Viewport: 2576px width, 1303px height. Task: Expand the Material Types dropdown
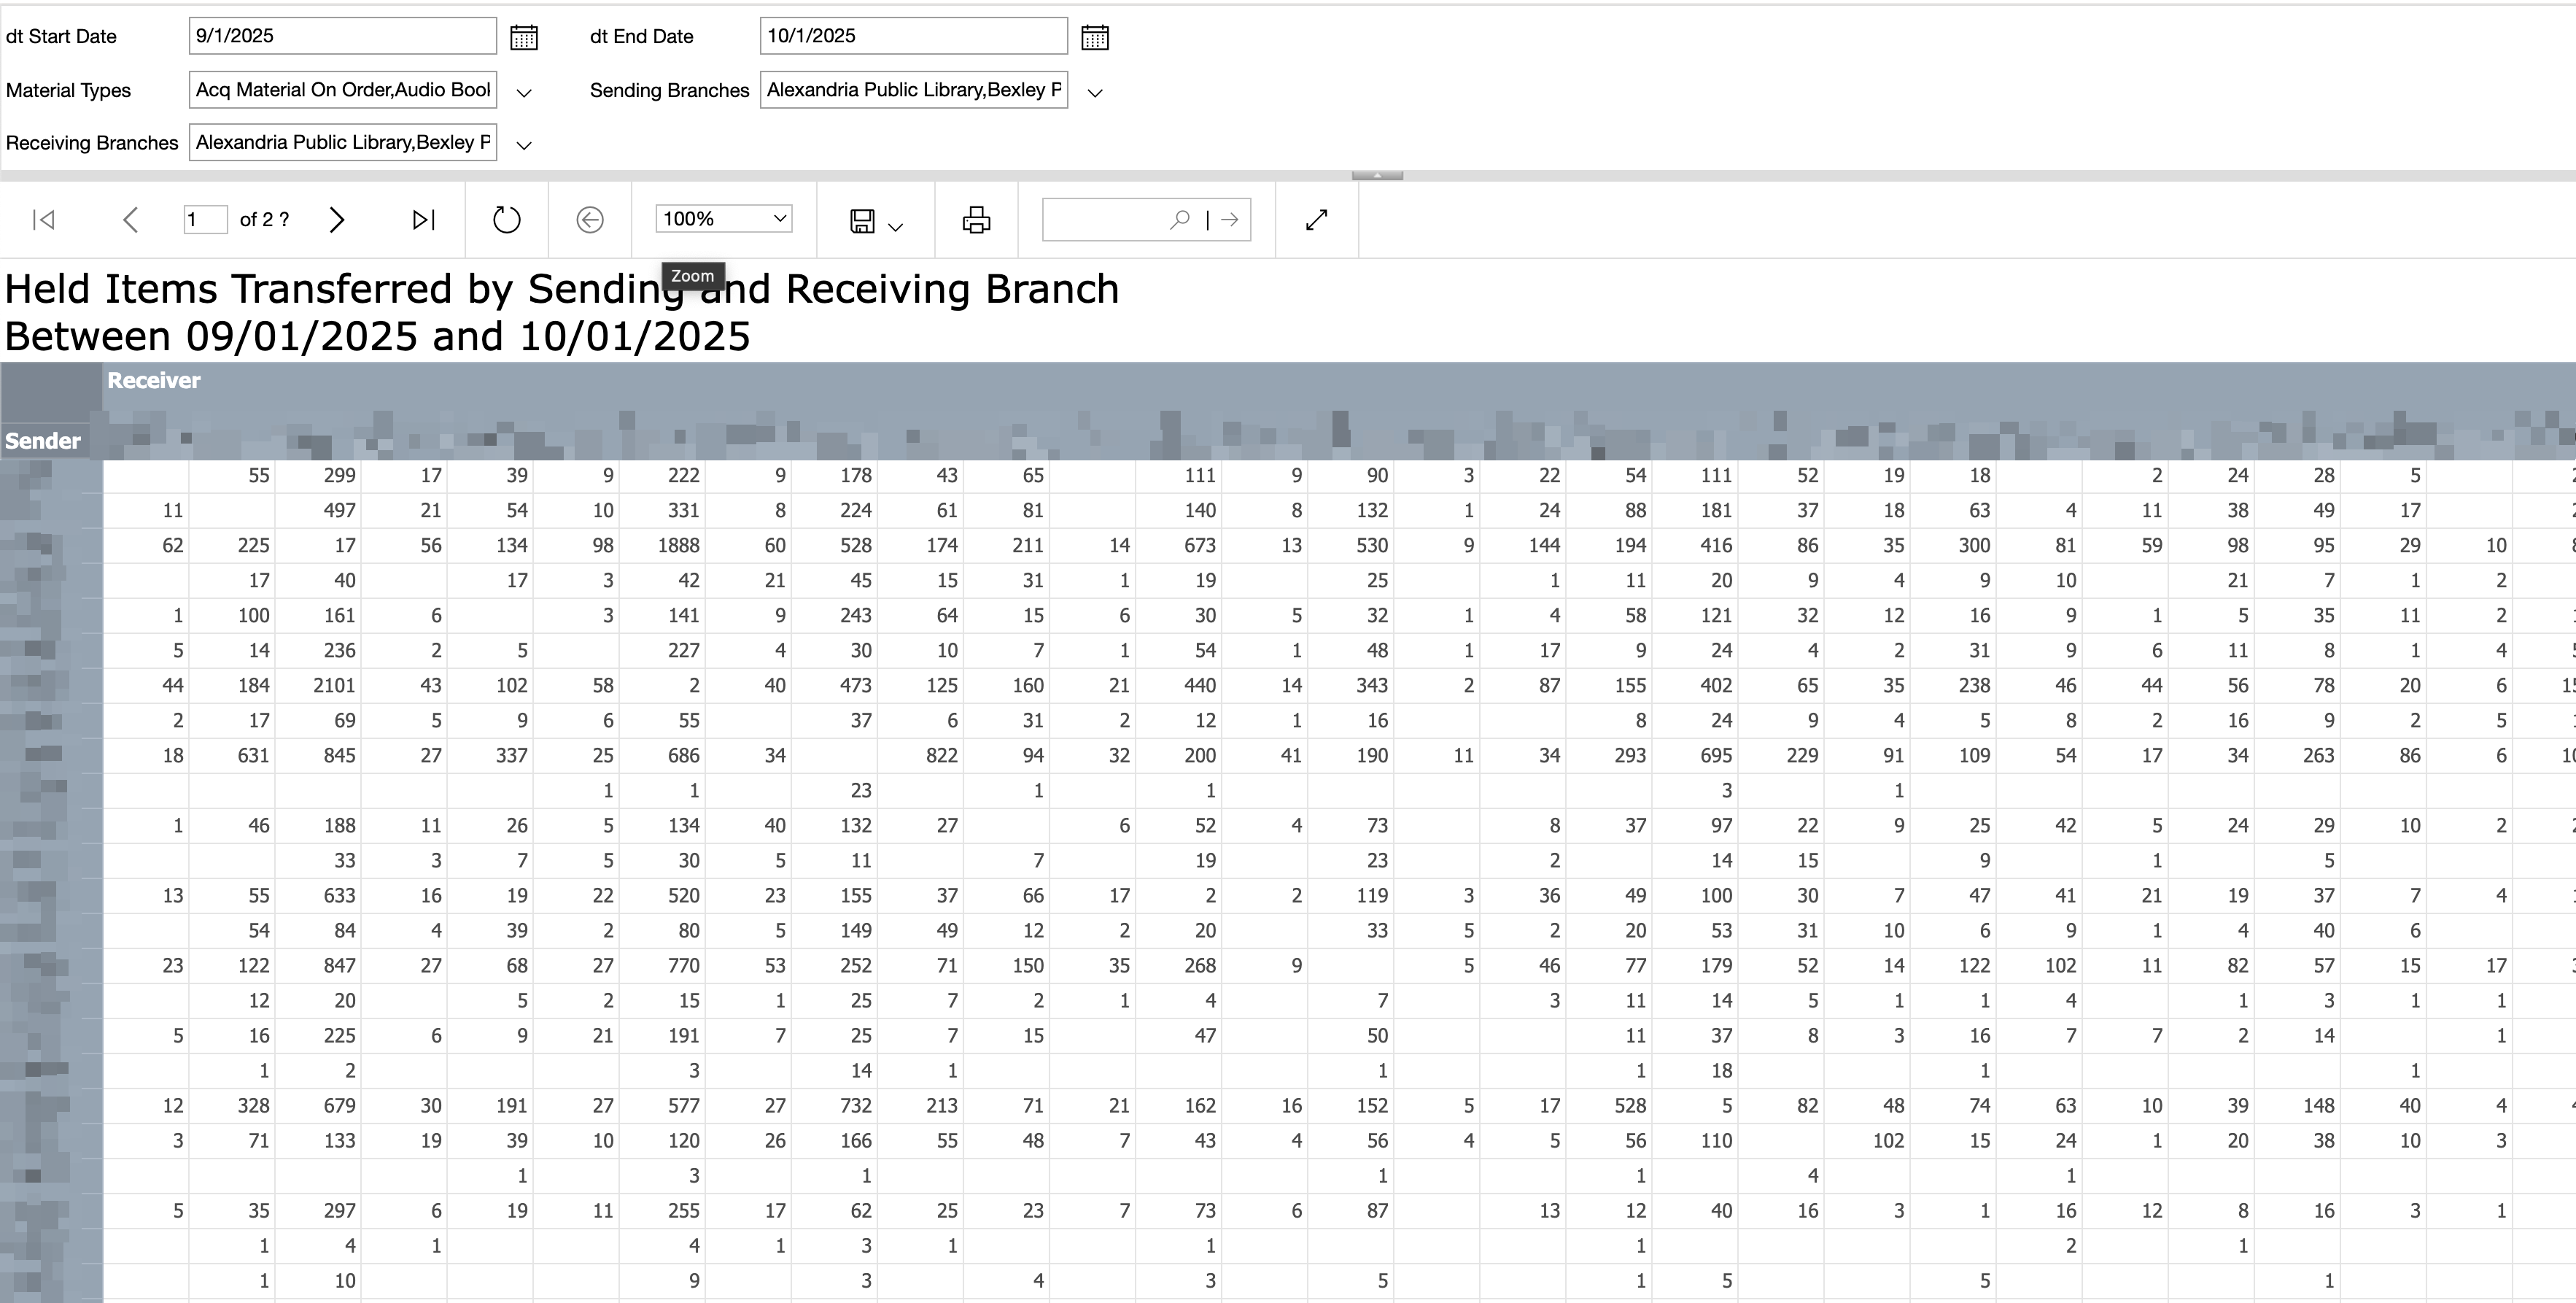click(x=523, y=92)
